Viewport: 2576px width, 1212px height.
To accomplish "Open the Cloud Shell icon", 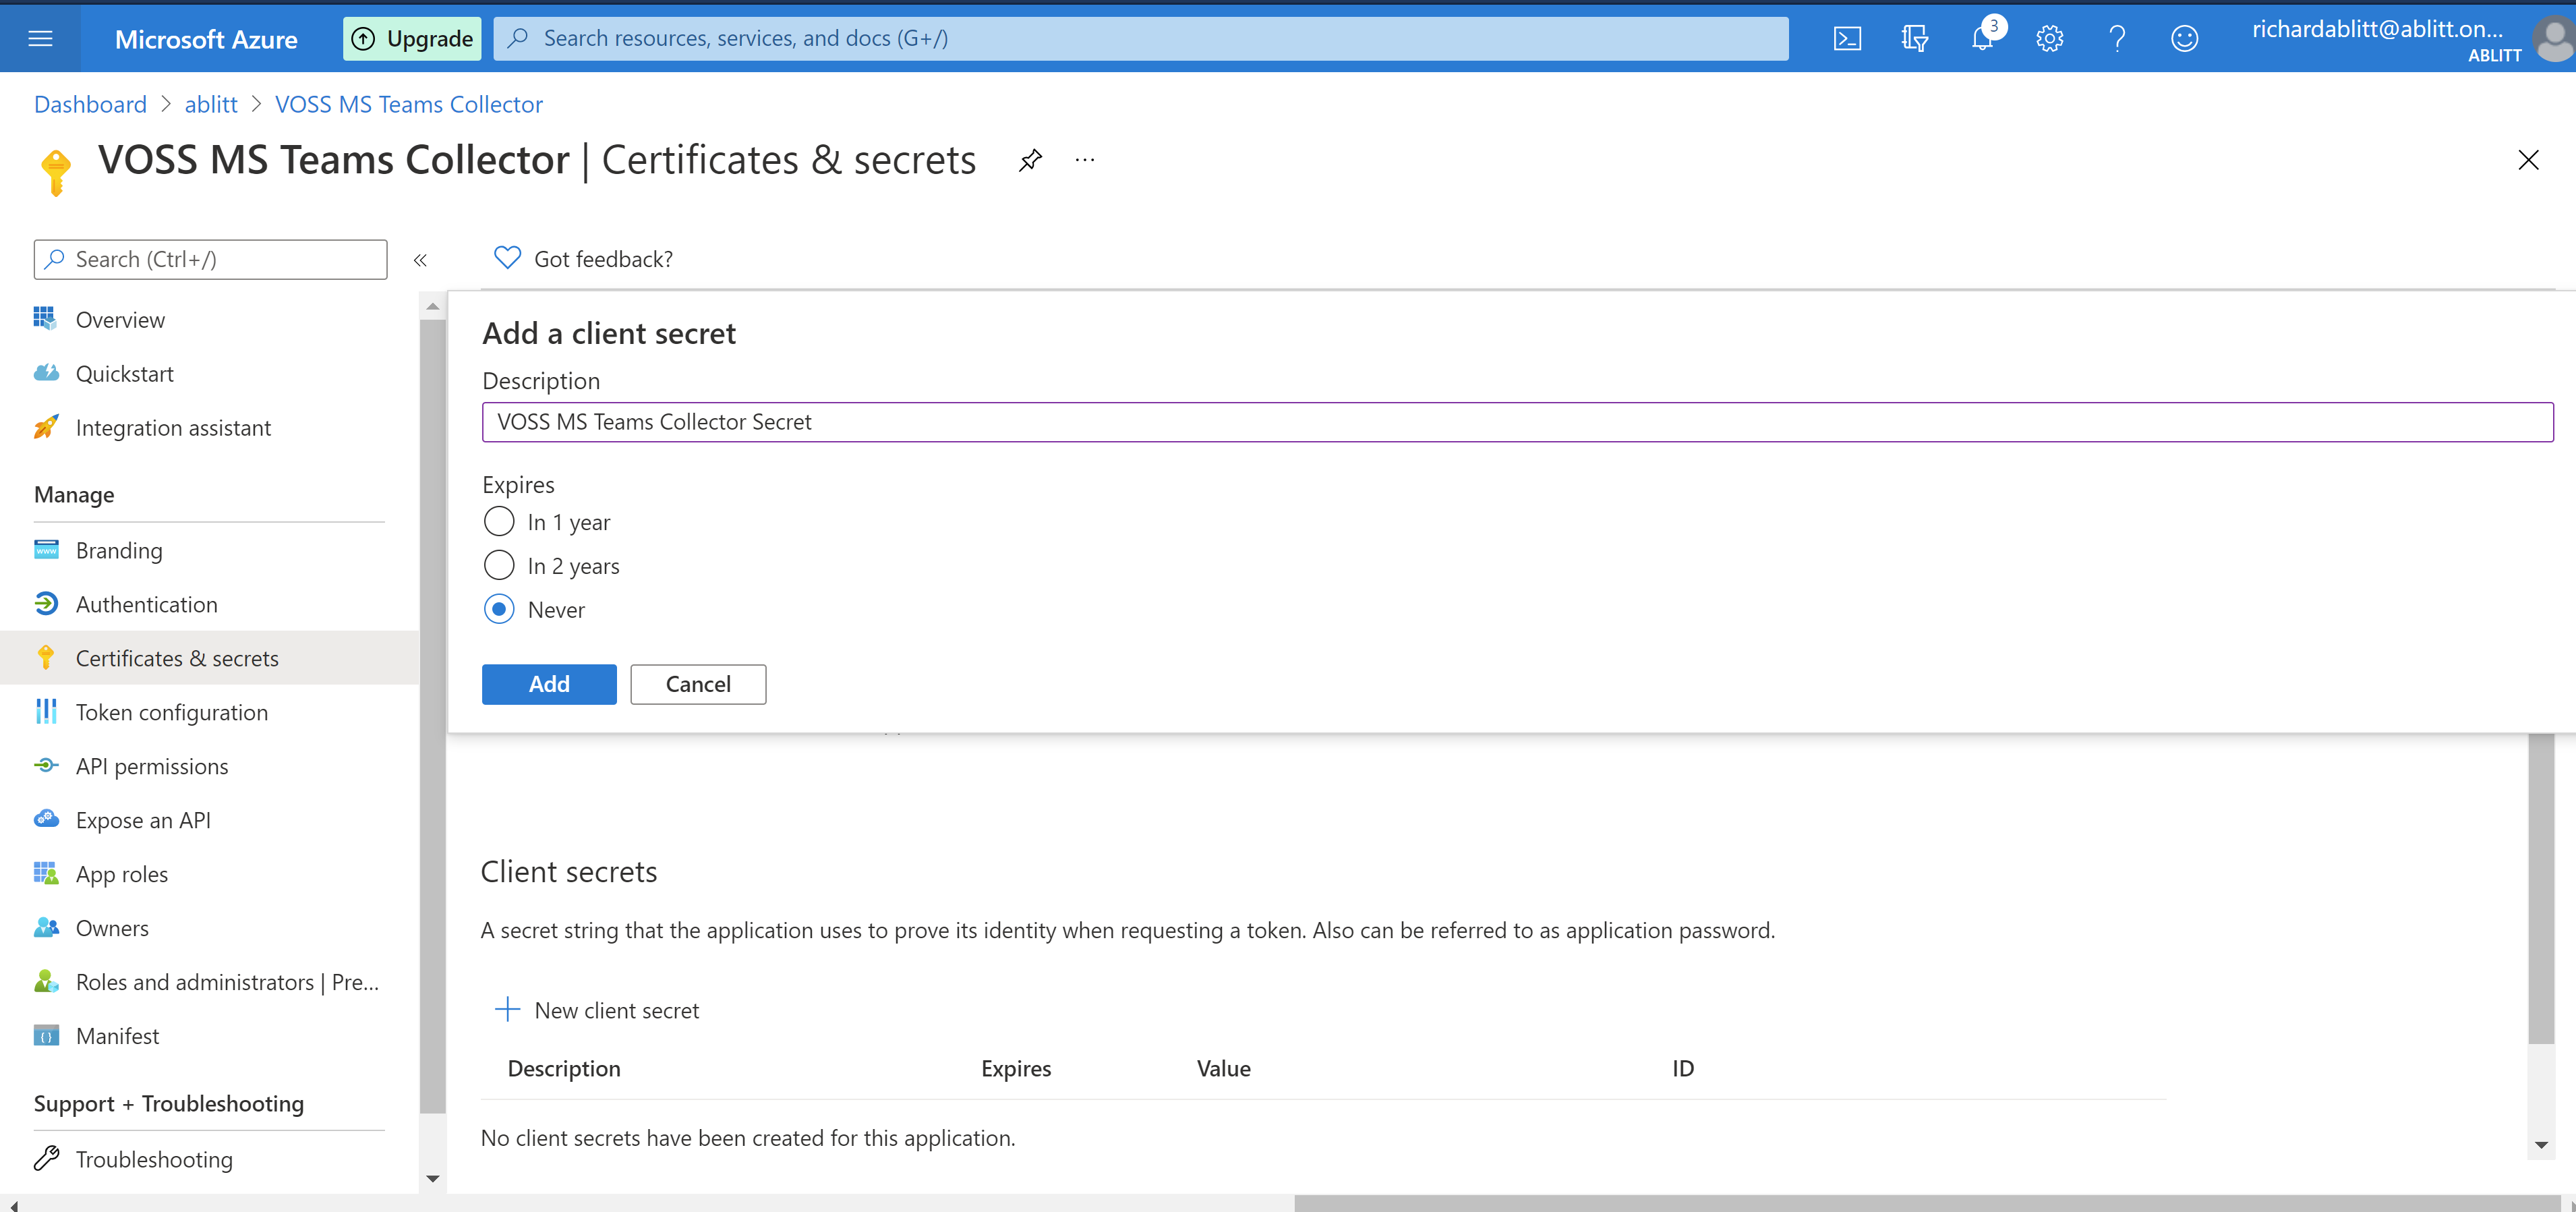I will (1847, 38).
